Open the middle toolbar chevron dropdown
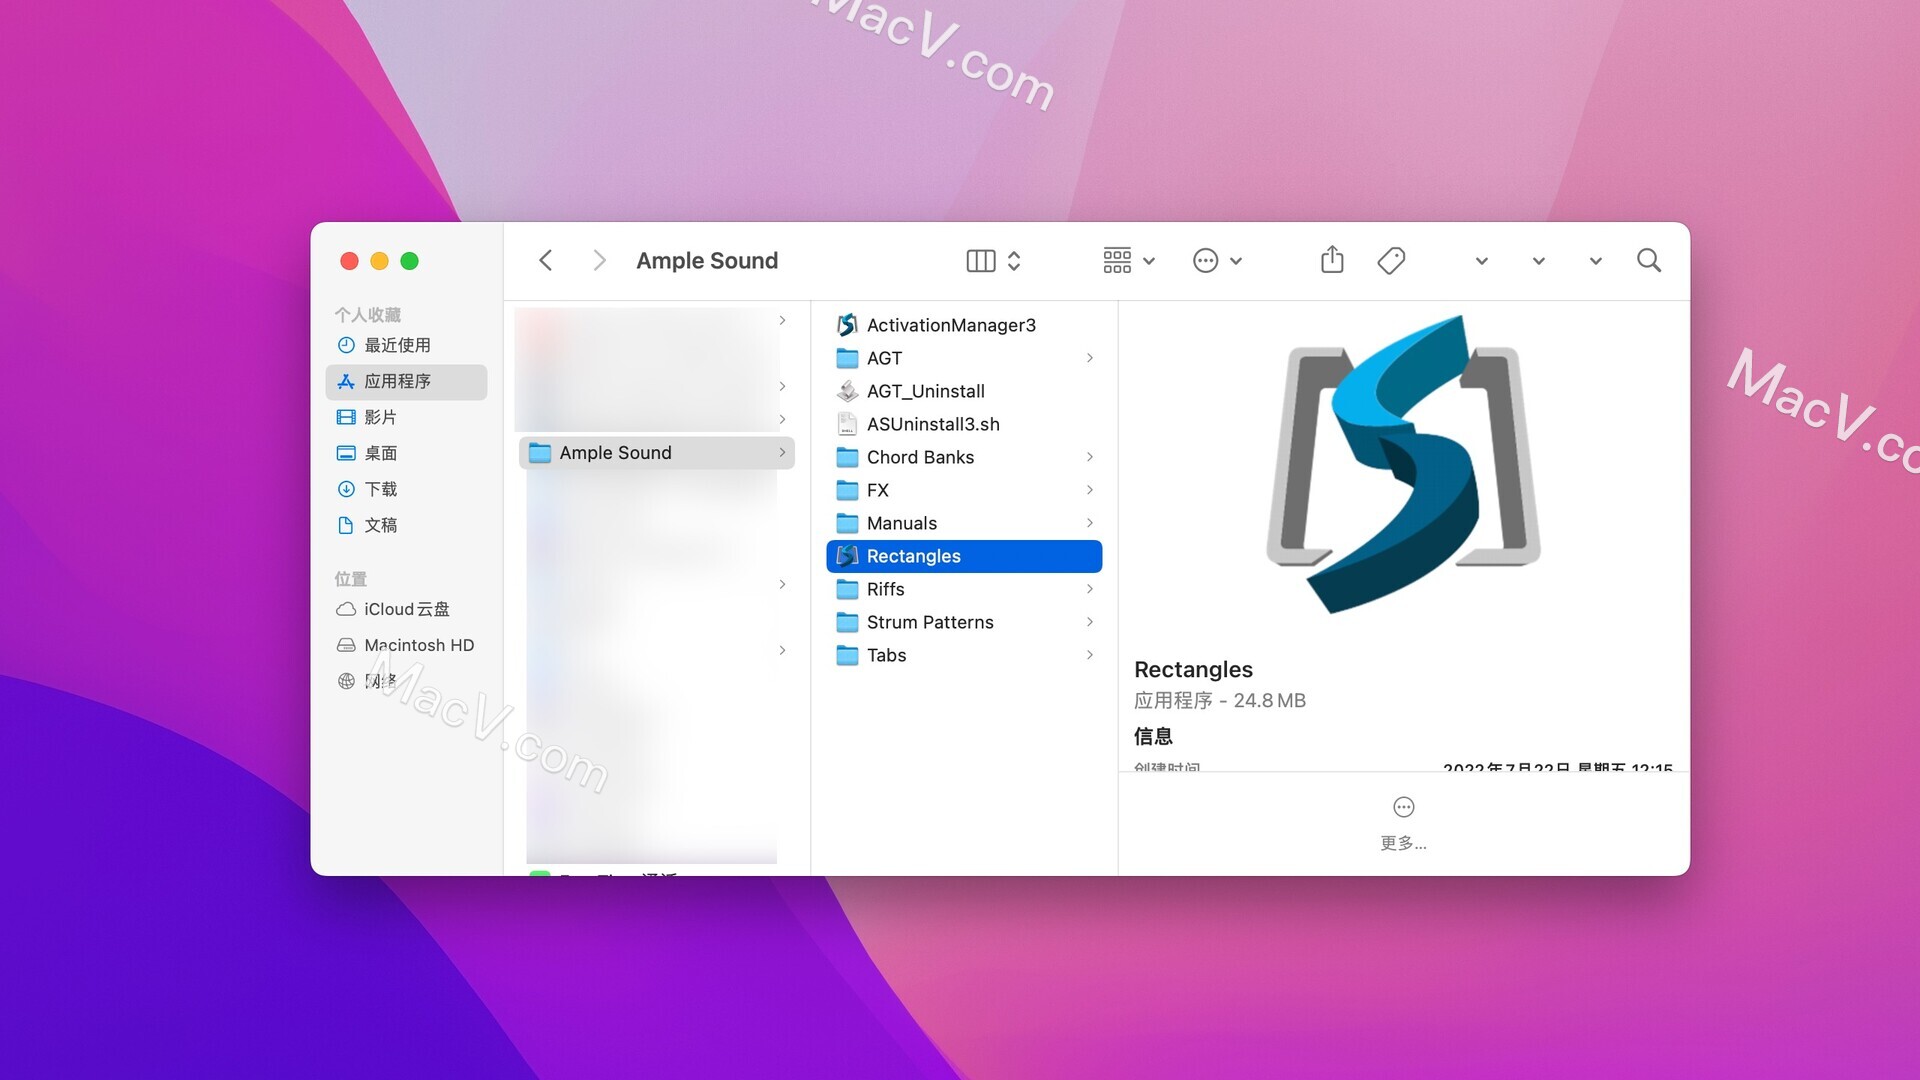This screenshot has height=1080, width=1920. coord(1539,261)
